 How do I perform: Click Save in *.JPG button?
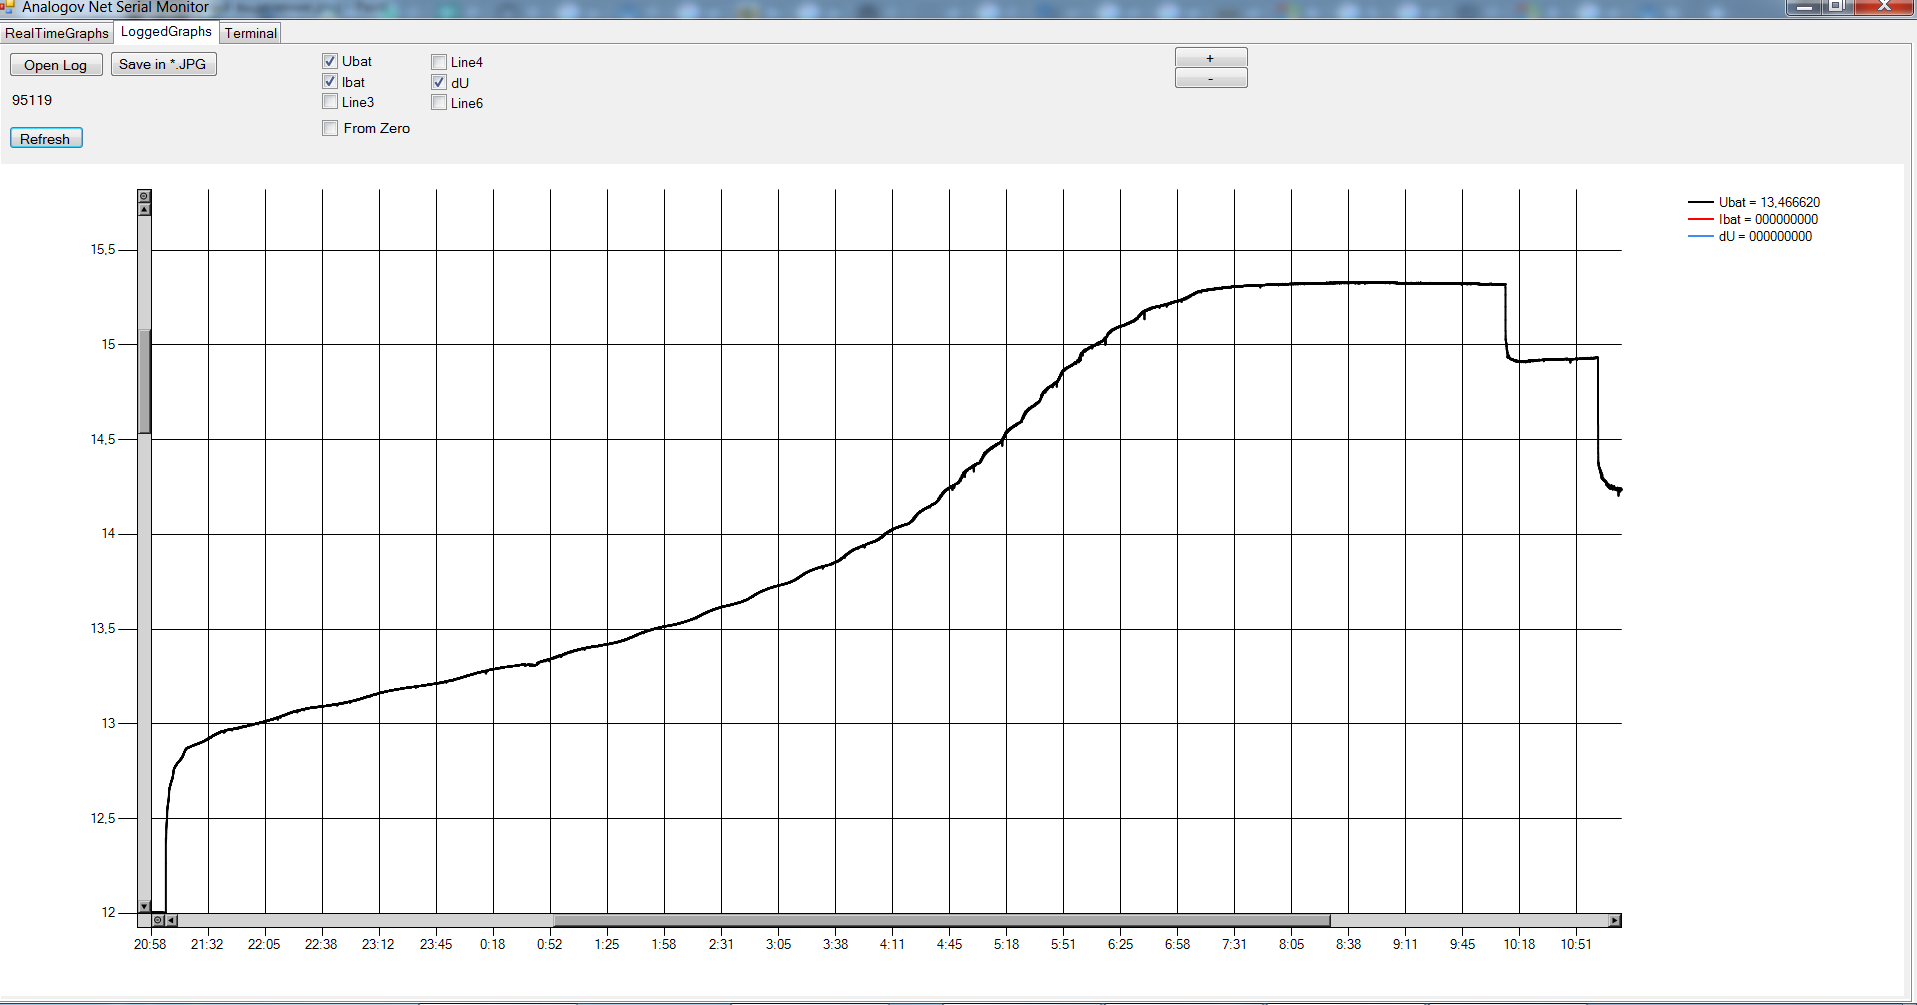click(163, 65)
